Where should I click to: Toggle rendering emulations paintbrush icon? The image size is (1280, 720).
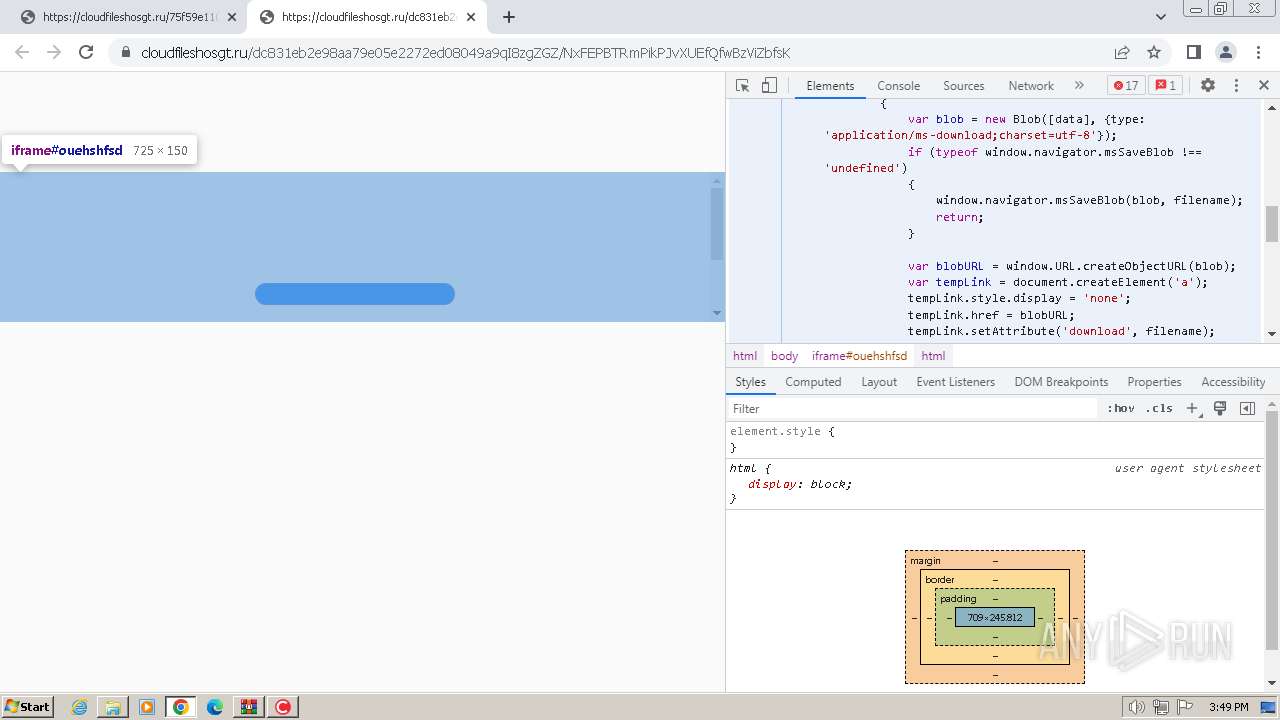tap(1220, 409)
